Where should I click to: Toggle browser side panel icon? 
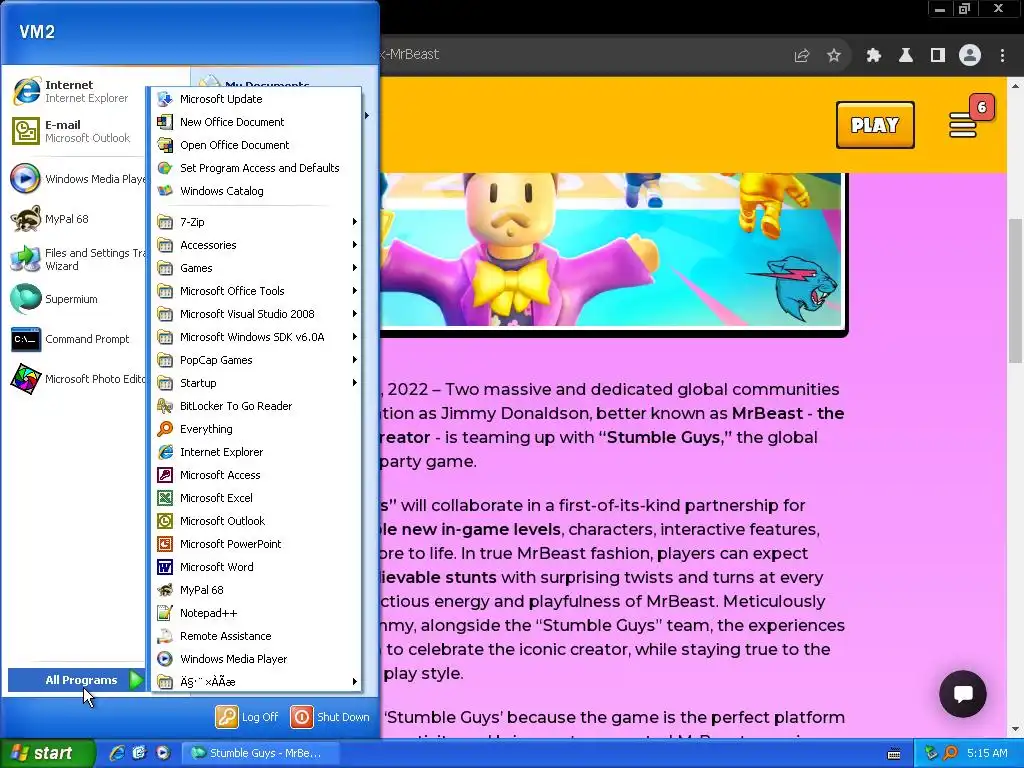tap(938, 56)
